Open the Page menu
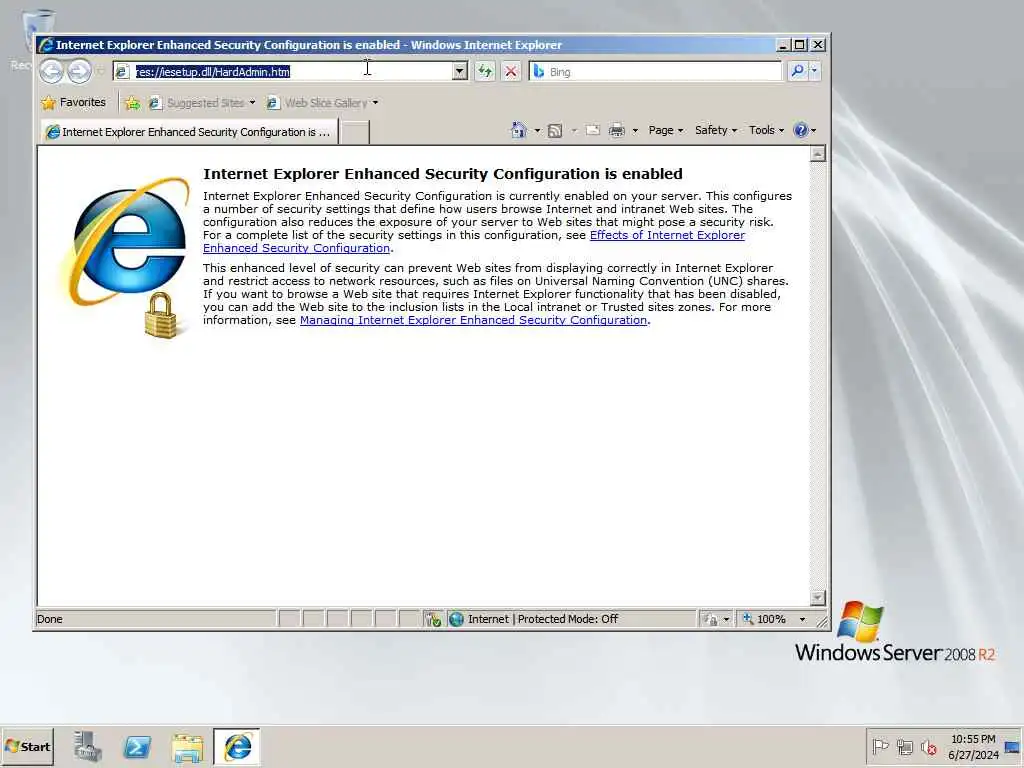The width and height of the screenshot is (1024, 768). [x=665, y=130]
